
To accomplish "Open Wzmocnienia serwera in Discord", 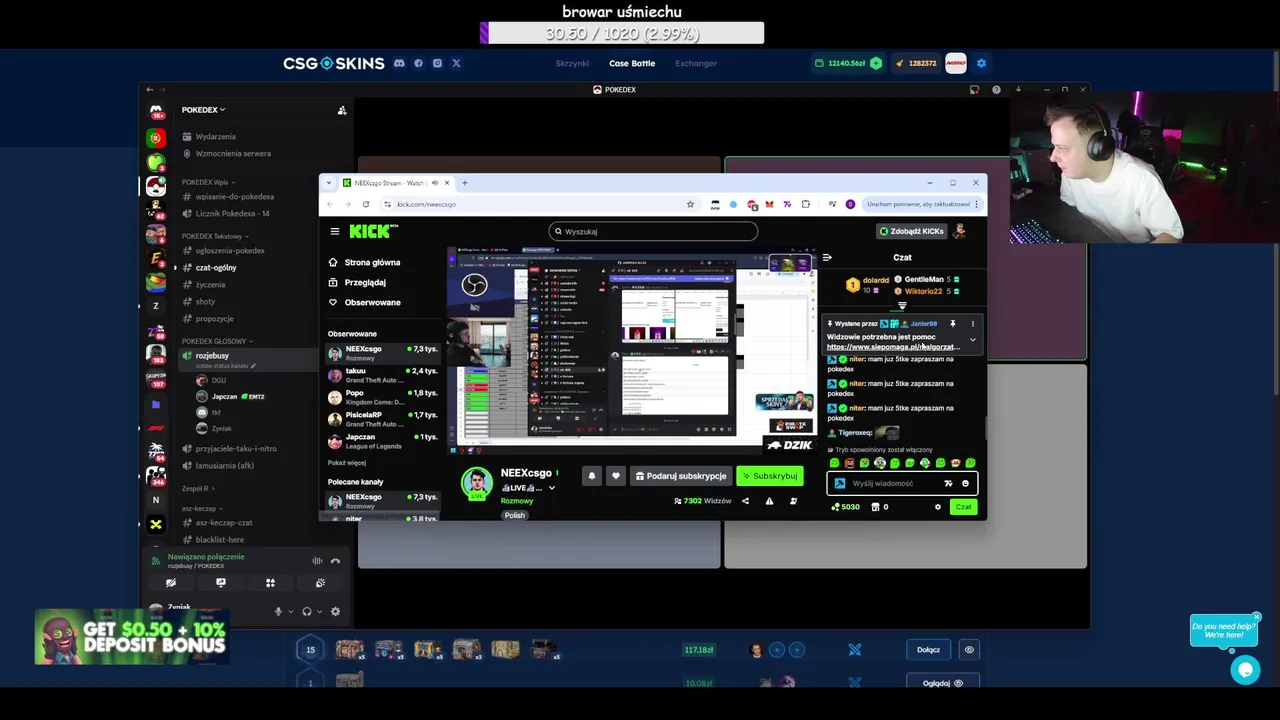I will tap(232, 153).
